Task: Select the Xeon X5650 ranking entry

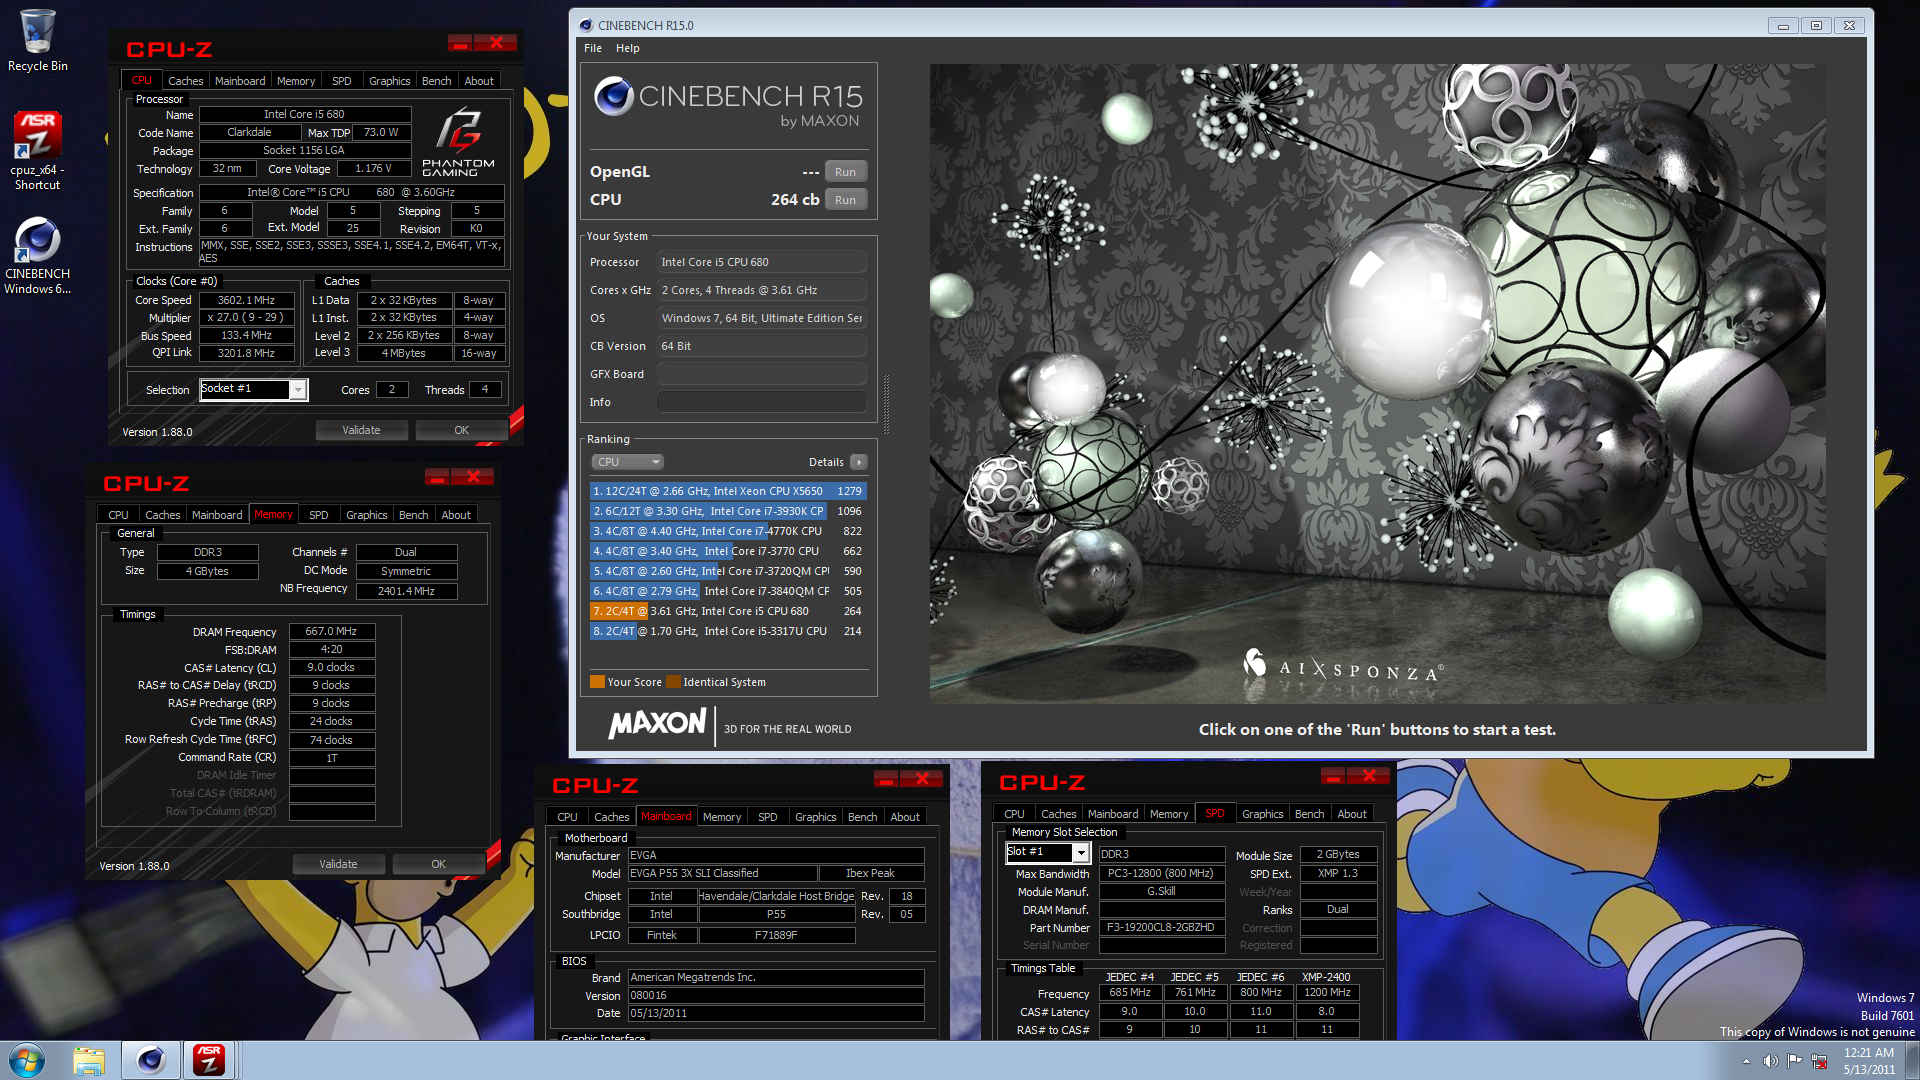Action: (728, 491)
